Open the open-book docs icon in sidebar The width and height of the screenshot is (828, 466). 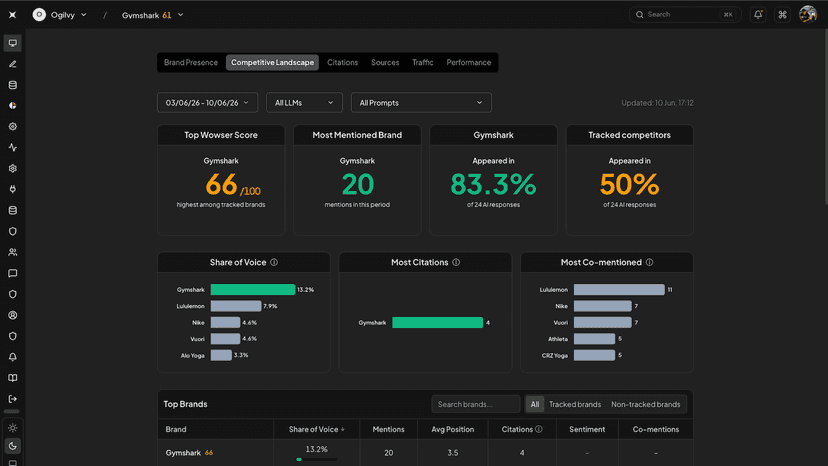[x=13, y=378]
